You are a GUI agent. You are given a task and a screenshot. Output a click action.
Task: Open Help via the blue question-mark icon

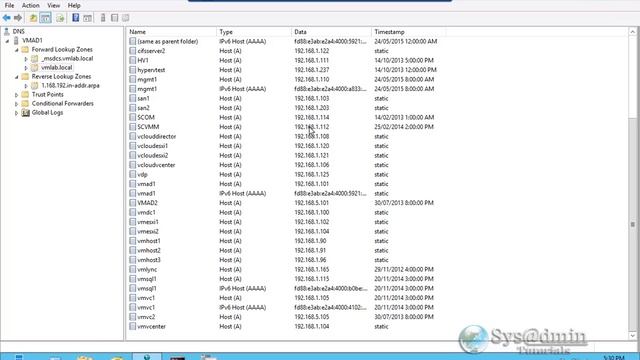click(x=76, y=18)
